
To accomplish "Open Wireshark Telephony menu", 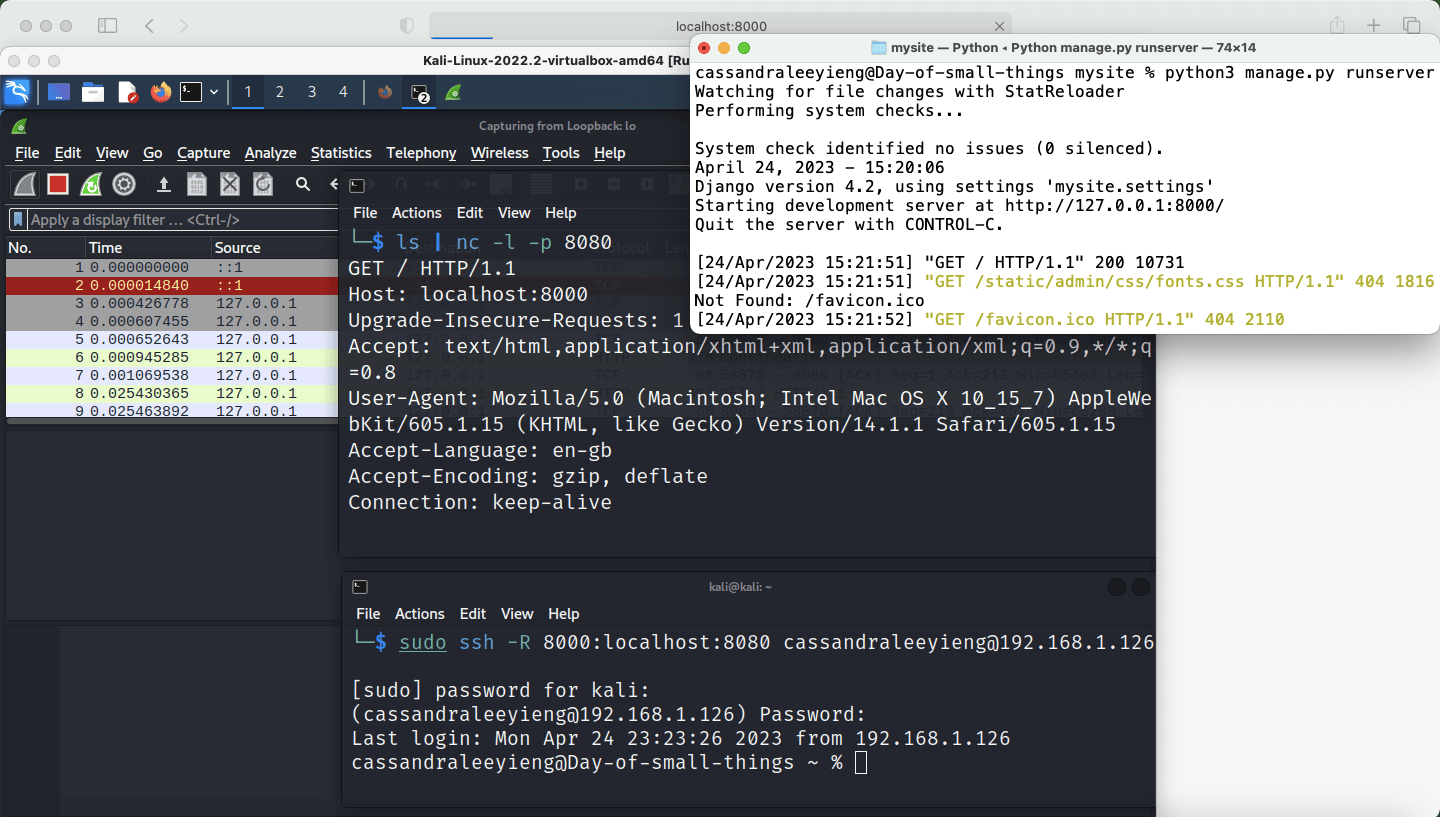I will 421,153.
